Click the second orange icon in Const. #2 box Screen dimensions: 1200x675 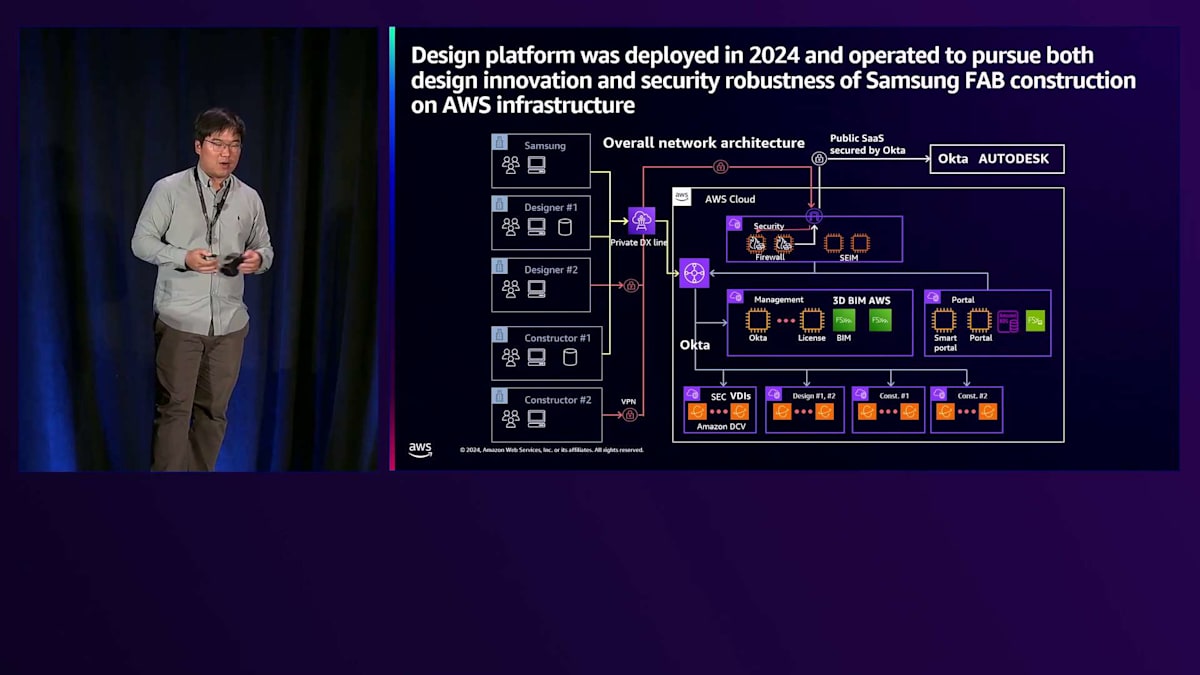[987, 412]
